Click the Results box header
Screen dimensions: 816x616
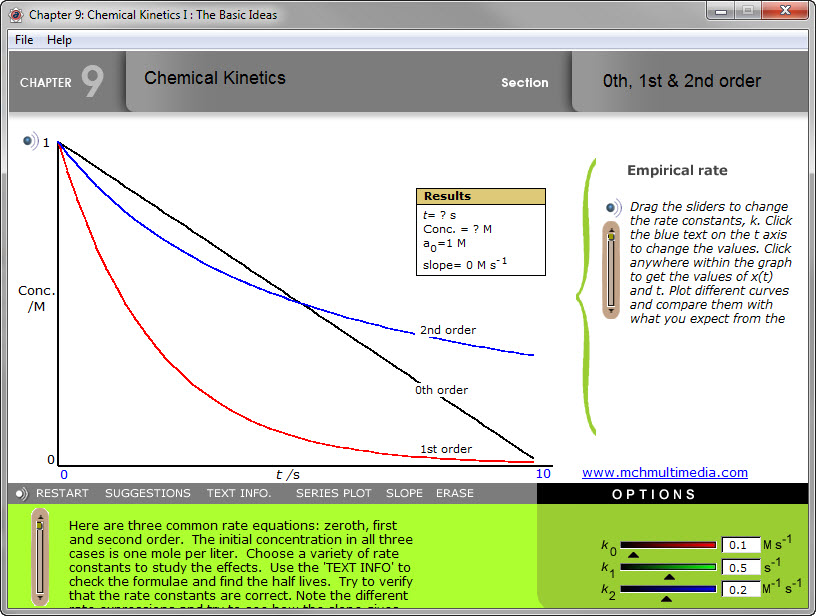pos(481,196)
